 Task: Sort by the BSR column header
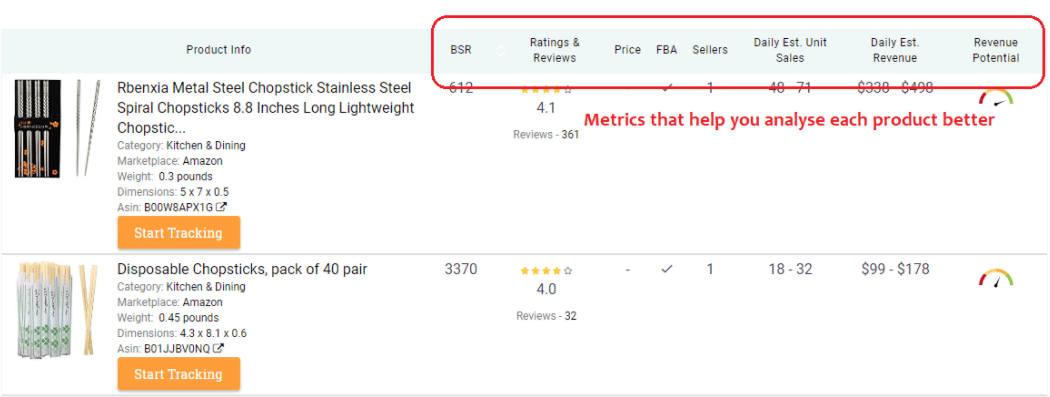(461, 50)
